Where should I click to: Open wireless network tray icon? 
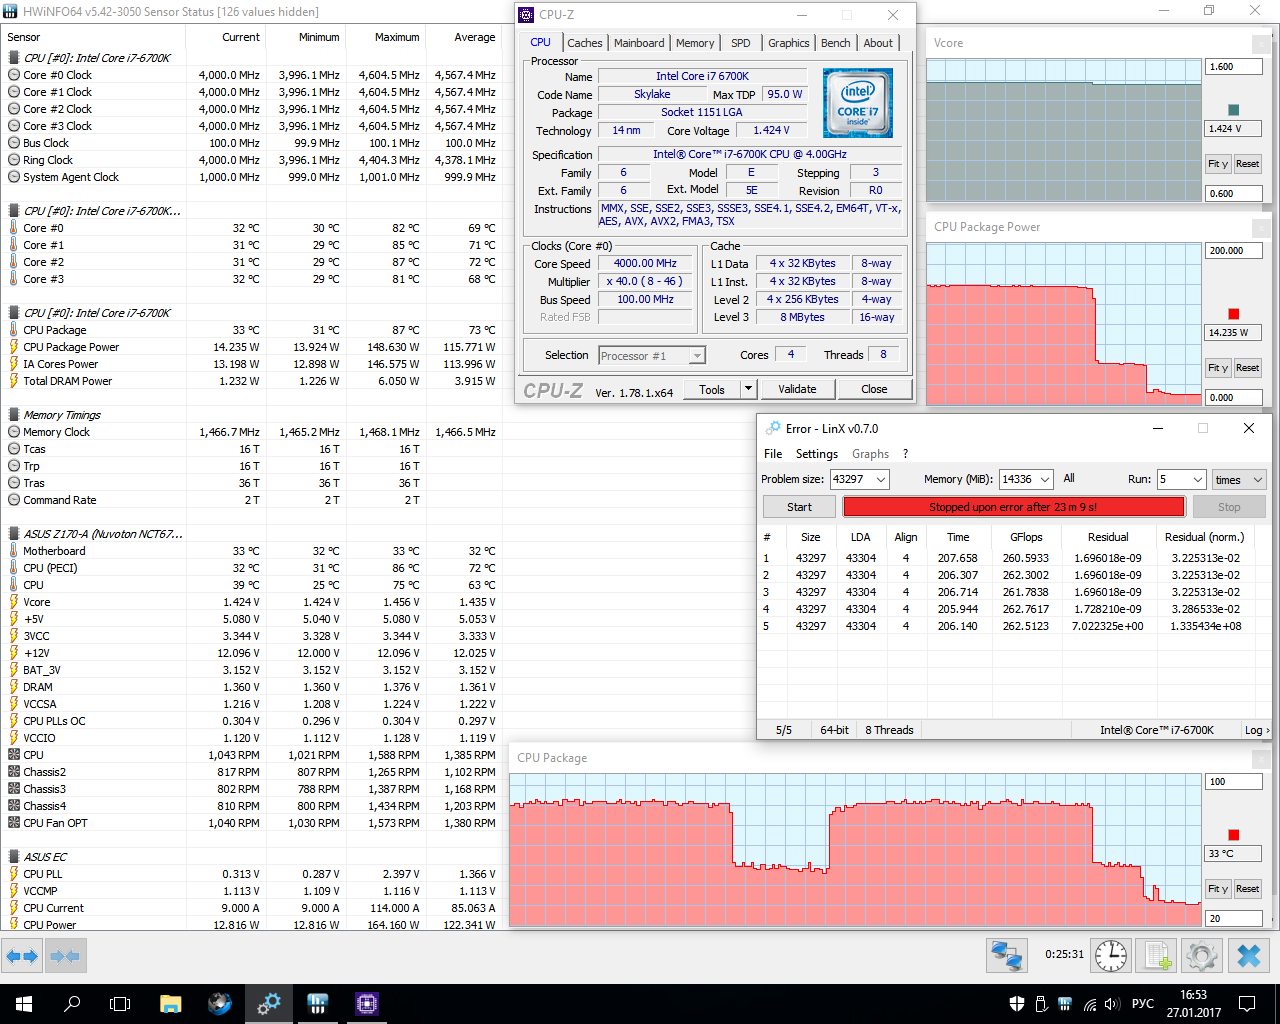(x=1088, y=1004)
